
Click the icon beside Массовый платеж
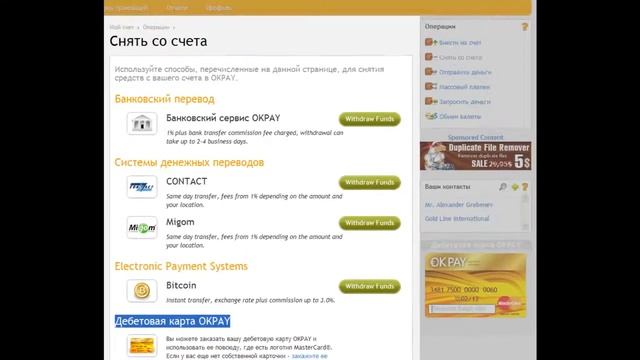point(431,87)
